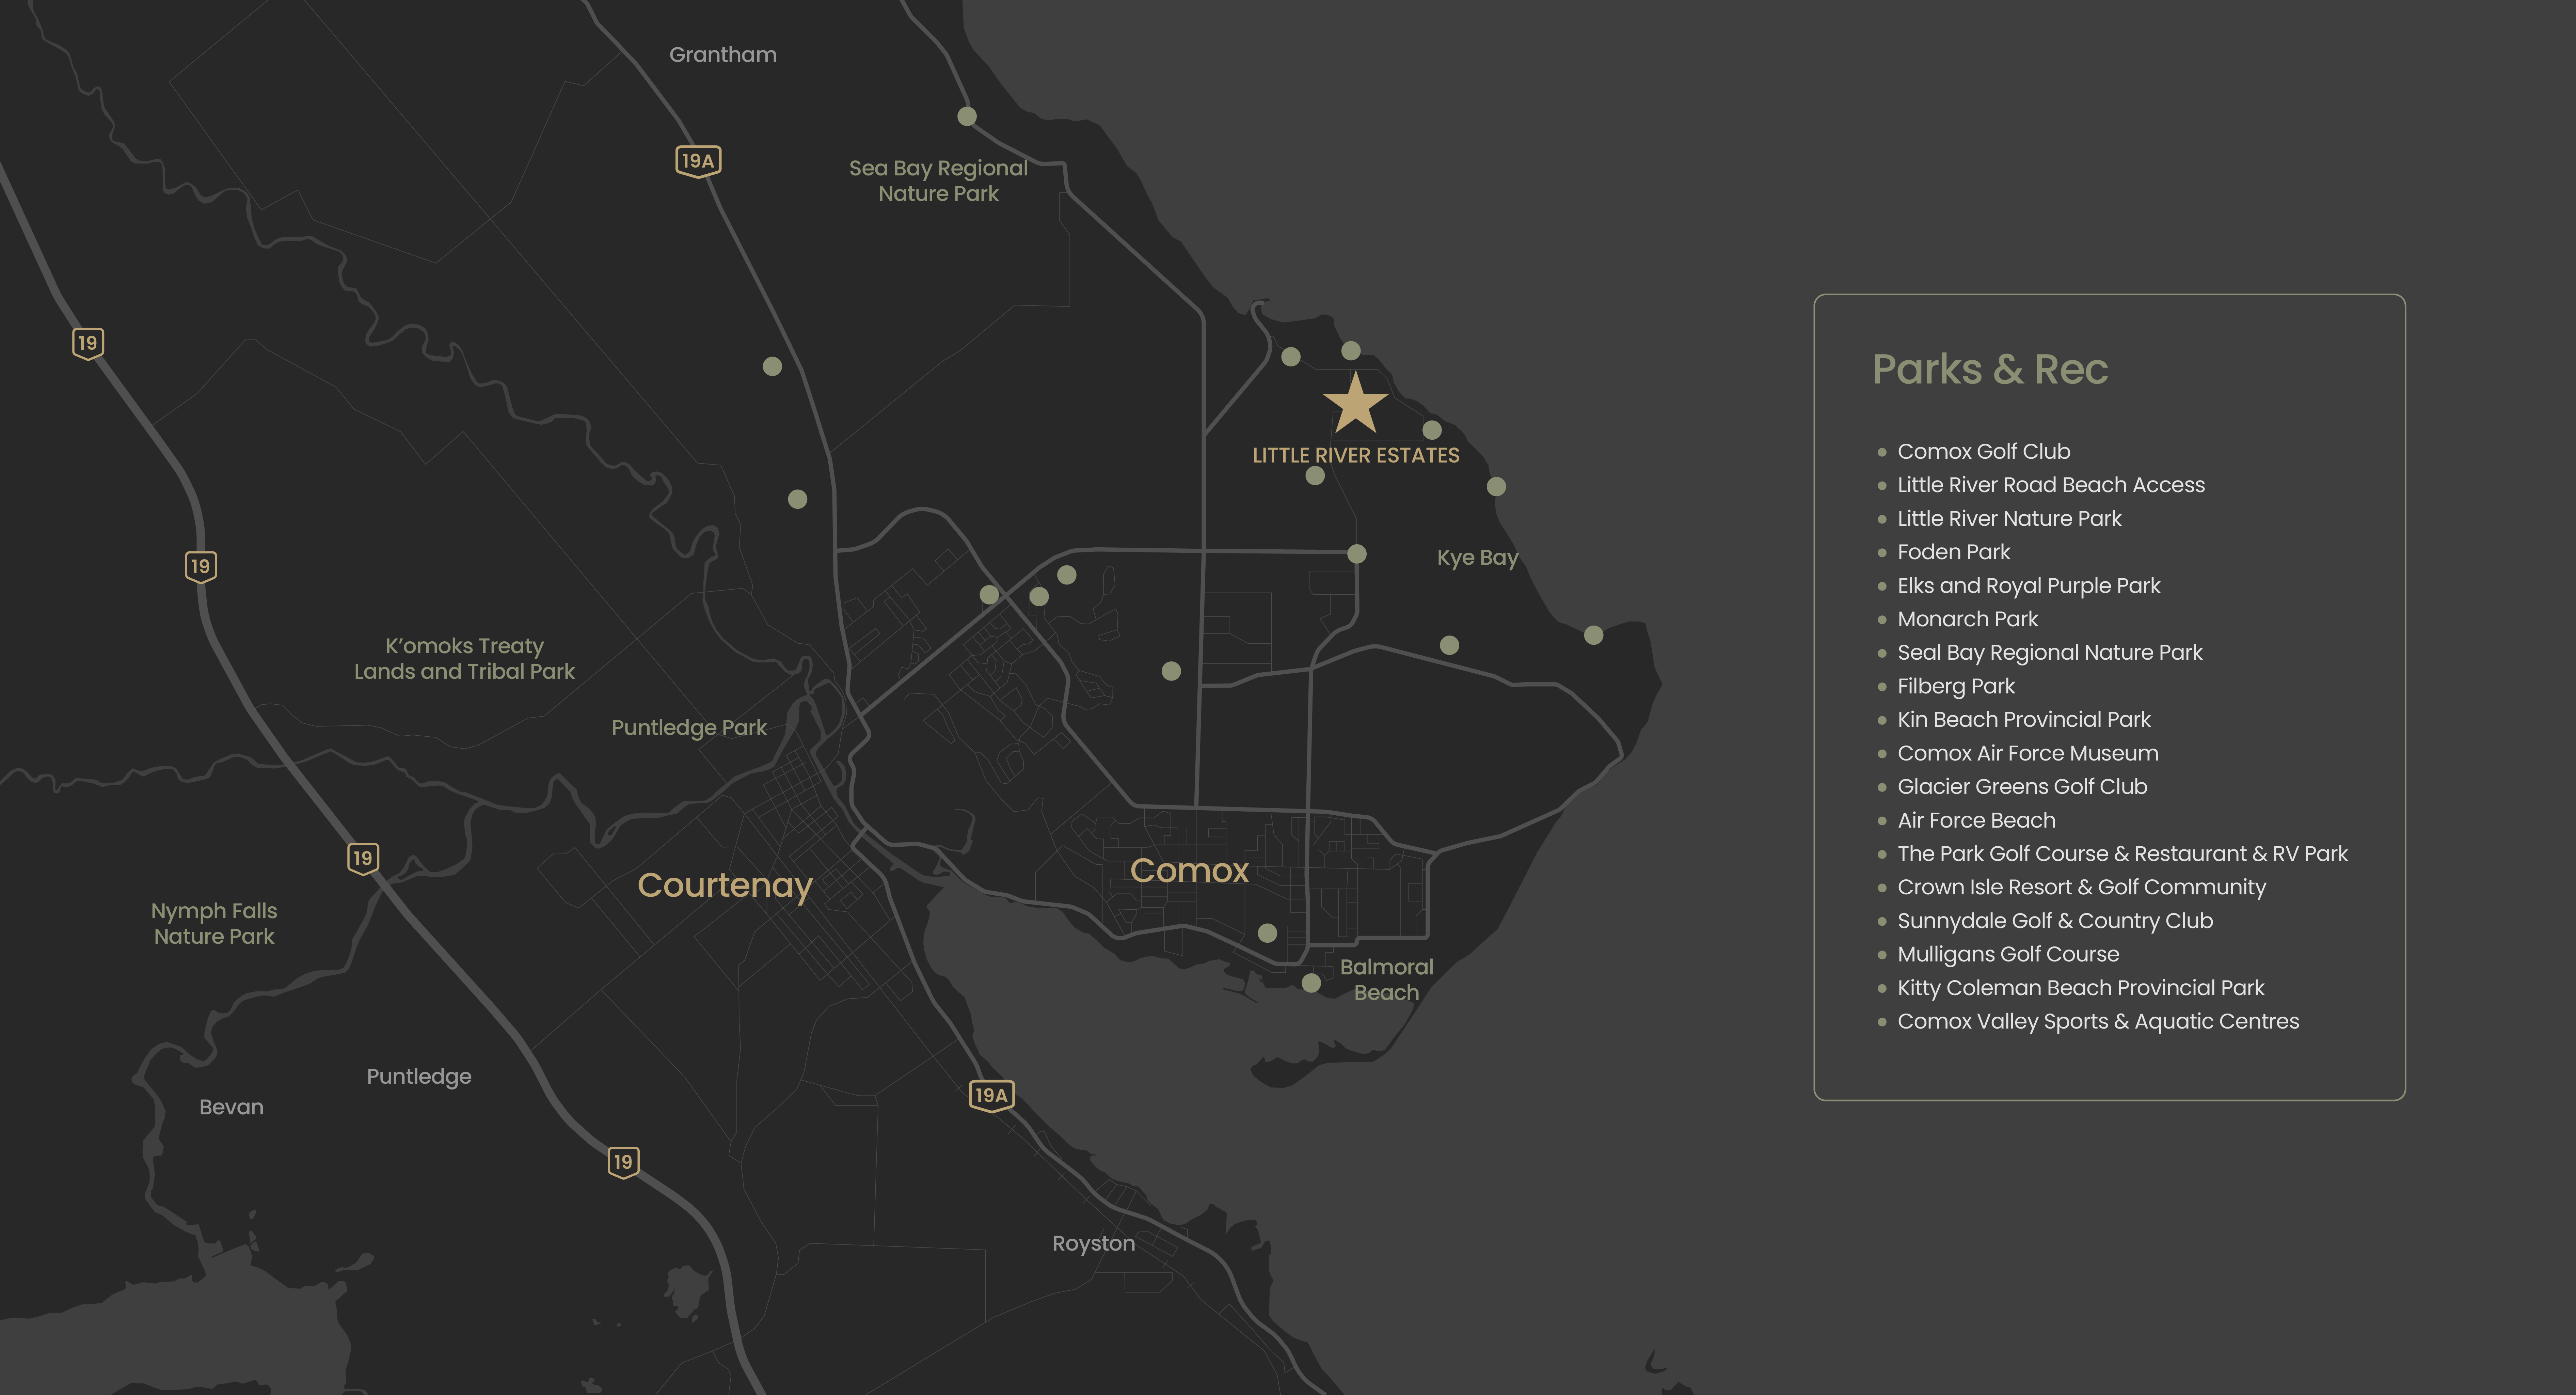Select Comox Golf Club in the legend
2576x1395 pixels.
coord(1984,452)
